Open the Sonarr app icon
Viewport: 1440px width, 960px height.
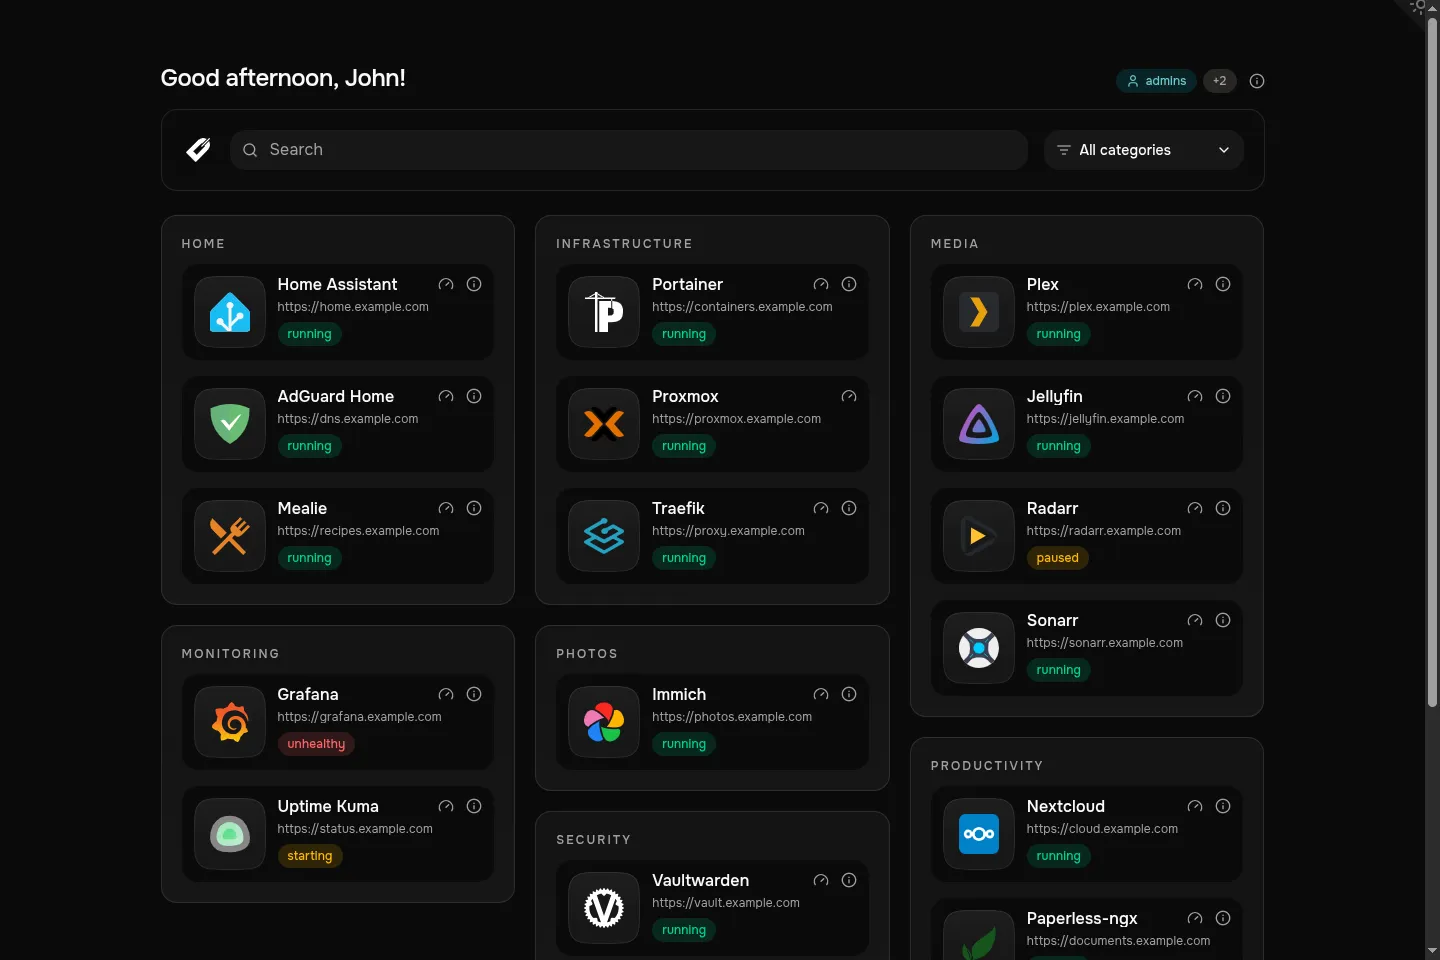coord(979,648)
